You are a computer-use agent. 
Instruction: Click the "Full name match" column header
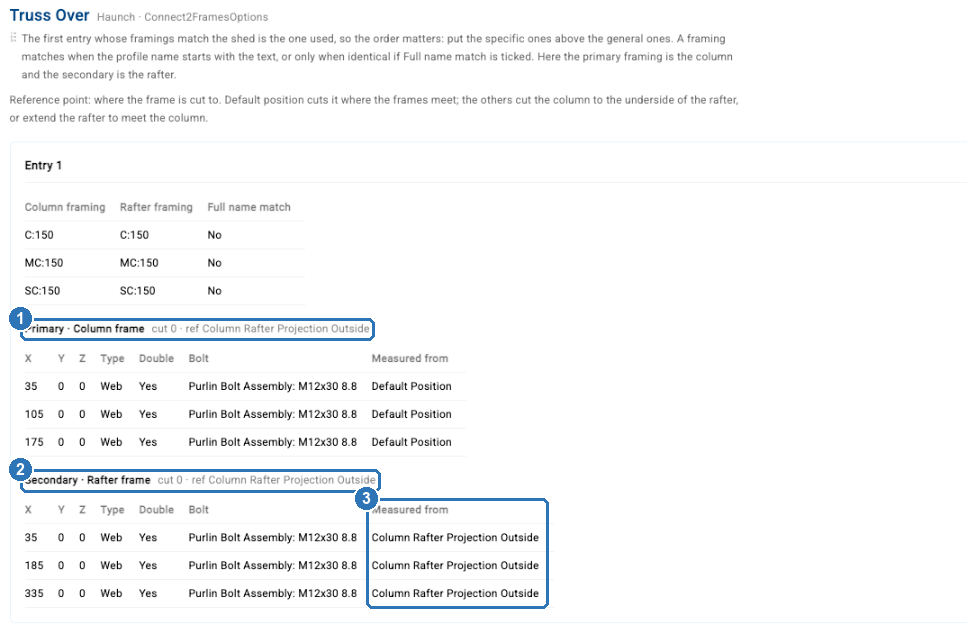249,207
